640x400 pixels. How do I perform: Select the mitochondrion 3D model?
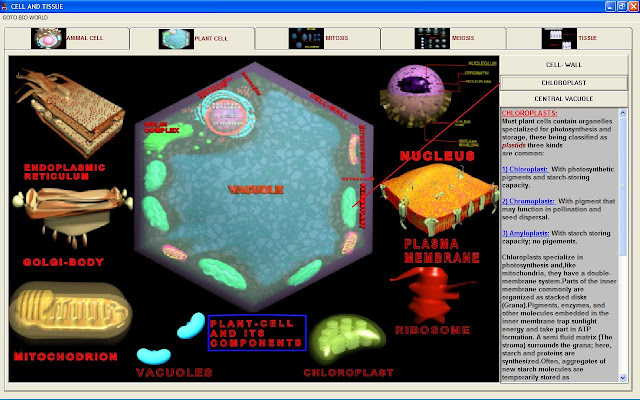tap(70, 312)
